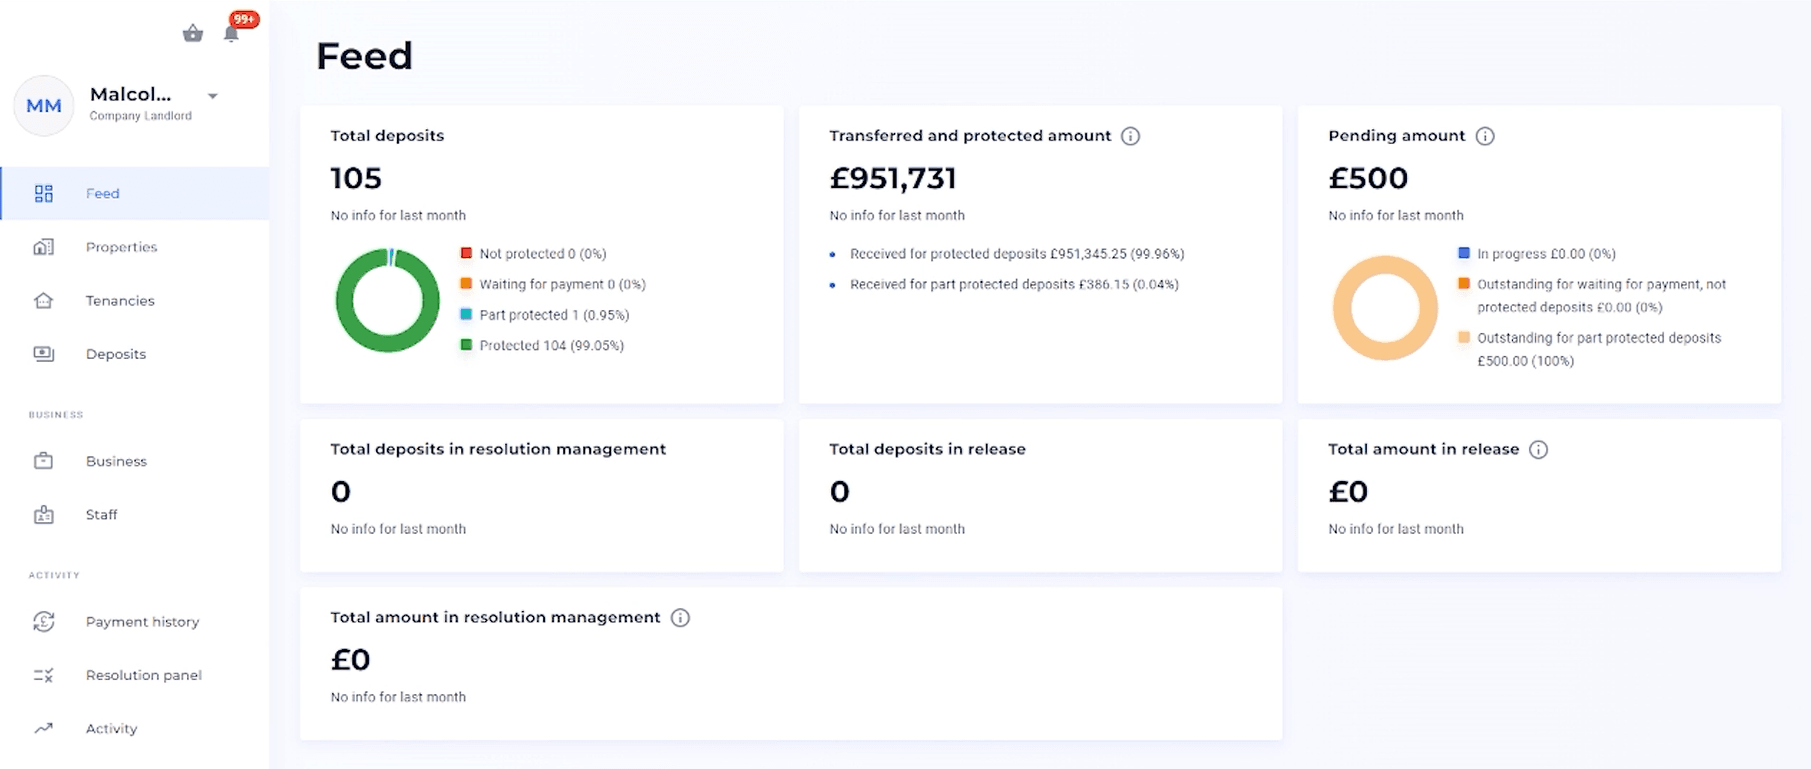Click the Staff badge icon
Screen dimensions: 1811x769
(x=43, y=515)
